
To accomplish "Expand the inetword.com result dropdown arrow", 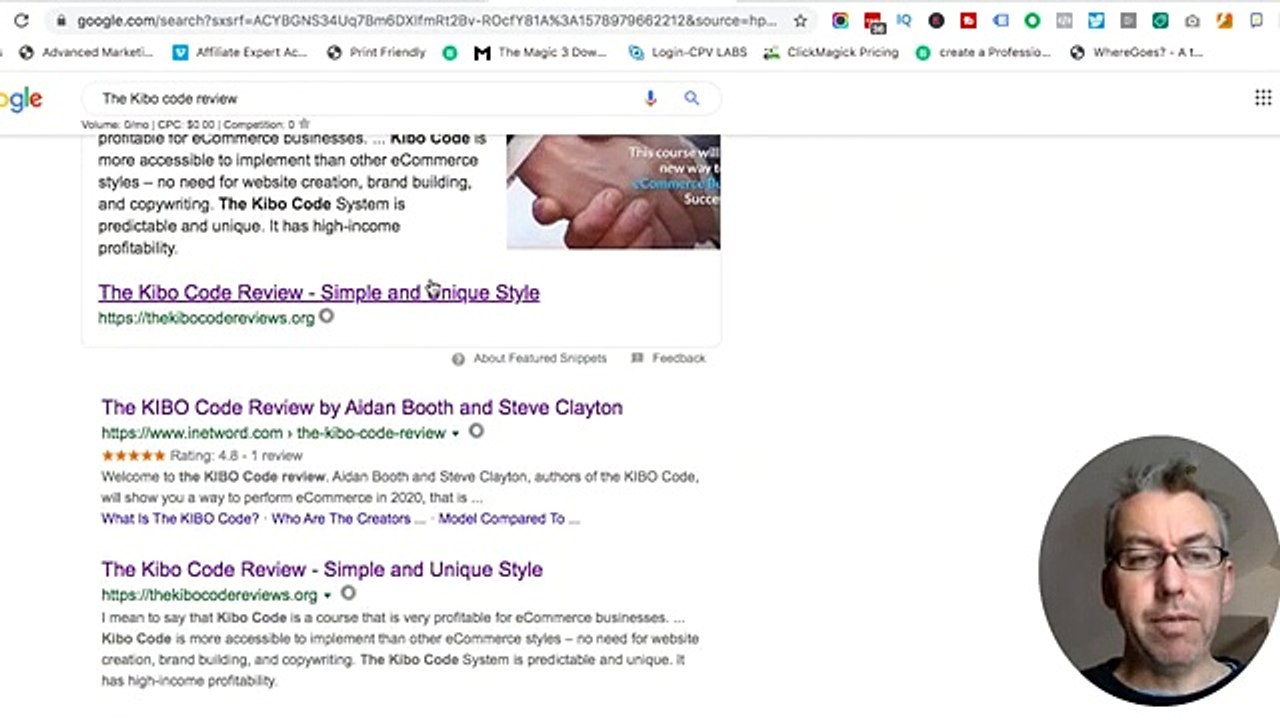I will click(x=455, y=433).
